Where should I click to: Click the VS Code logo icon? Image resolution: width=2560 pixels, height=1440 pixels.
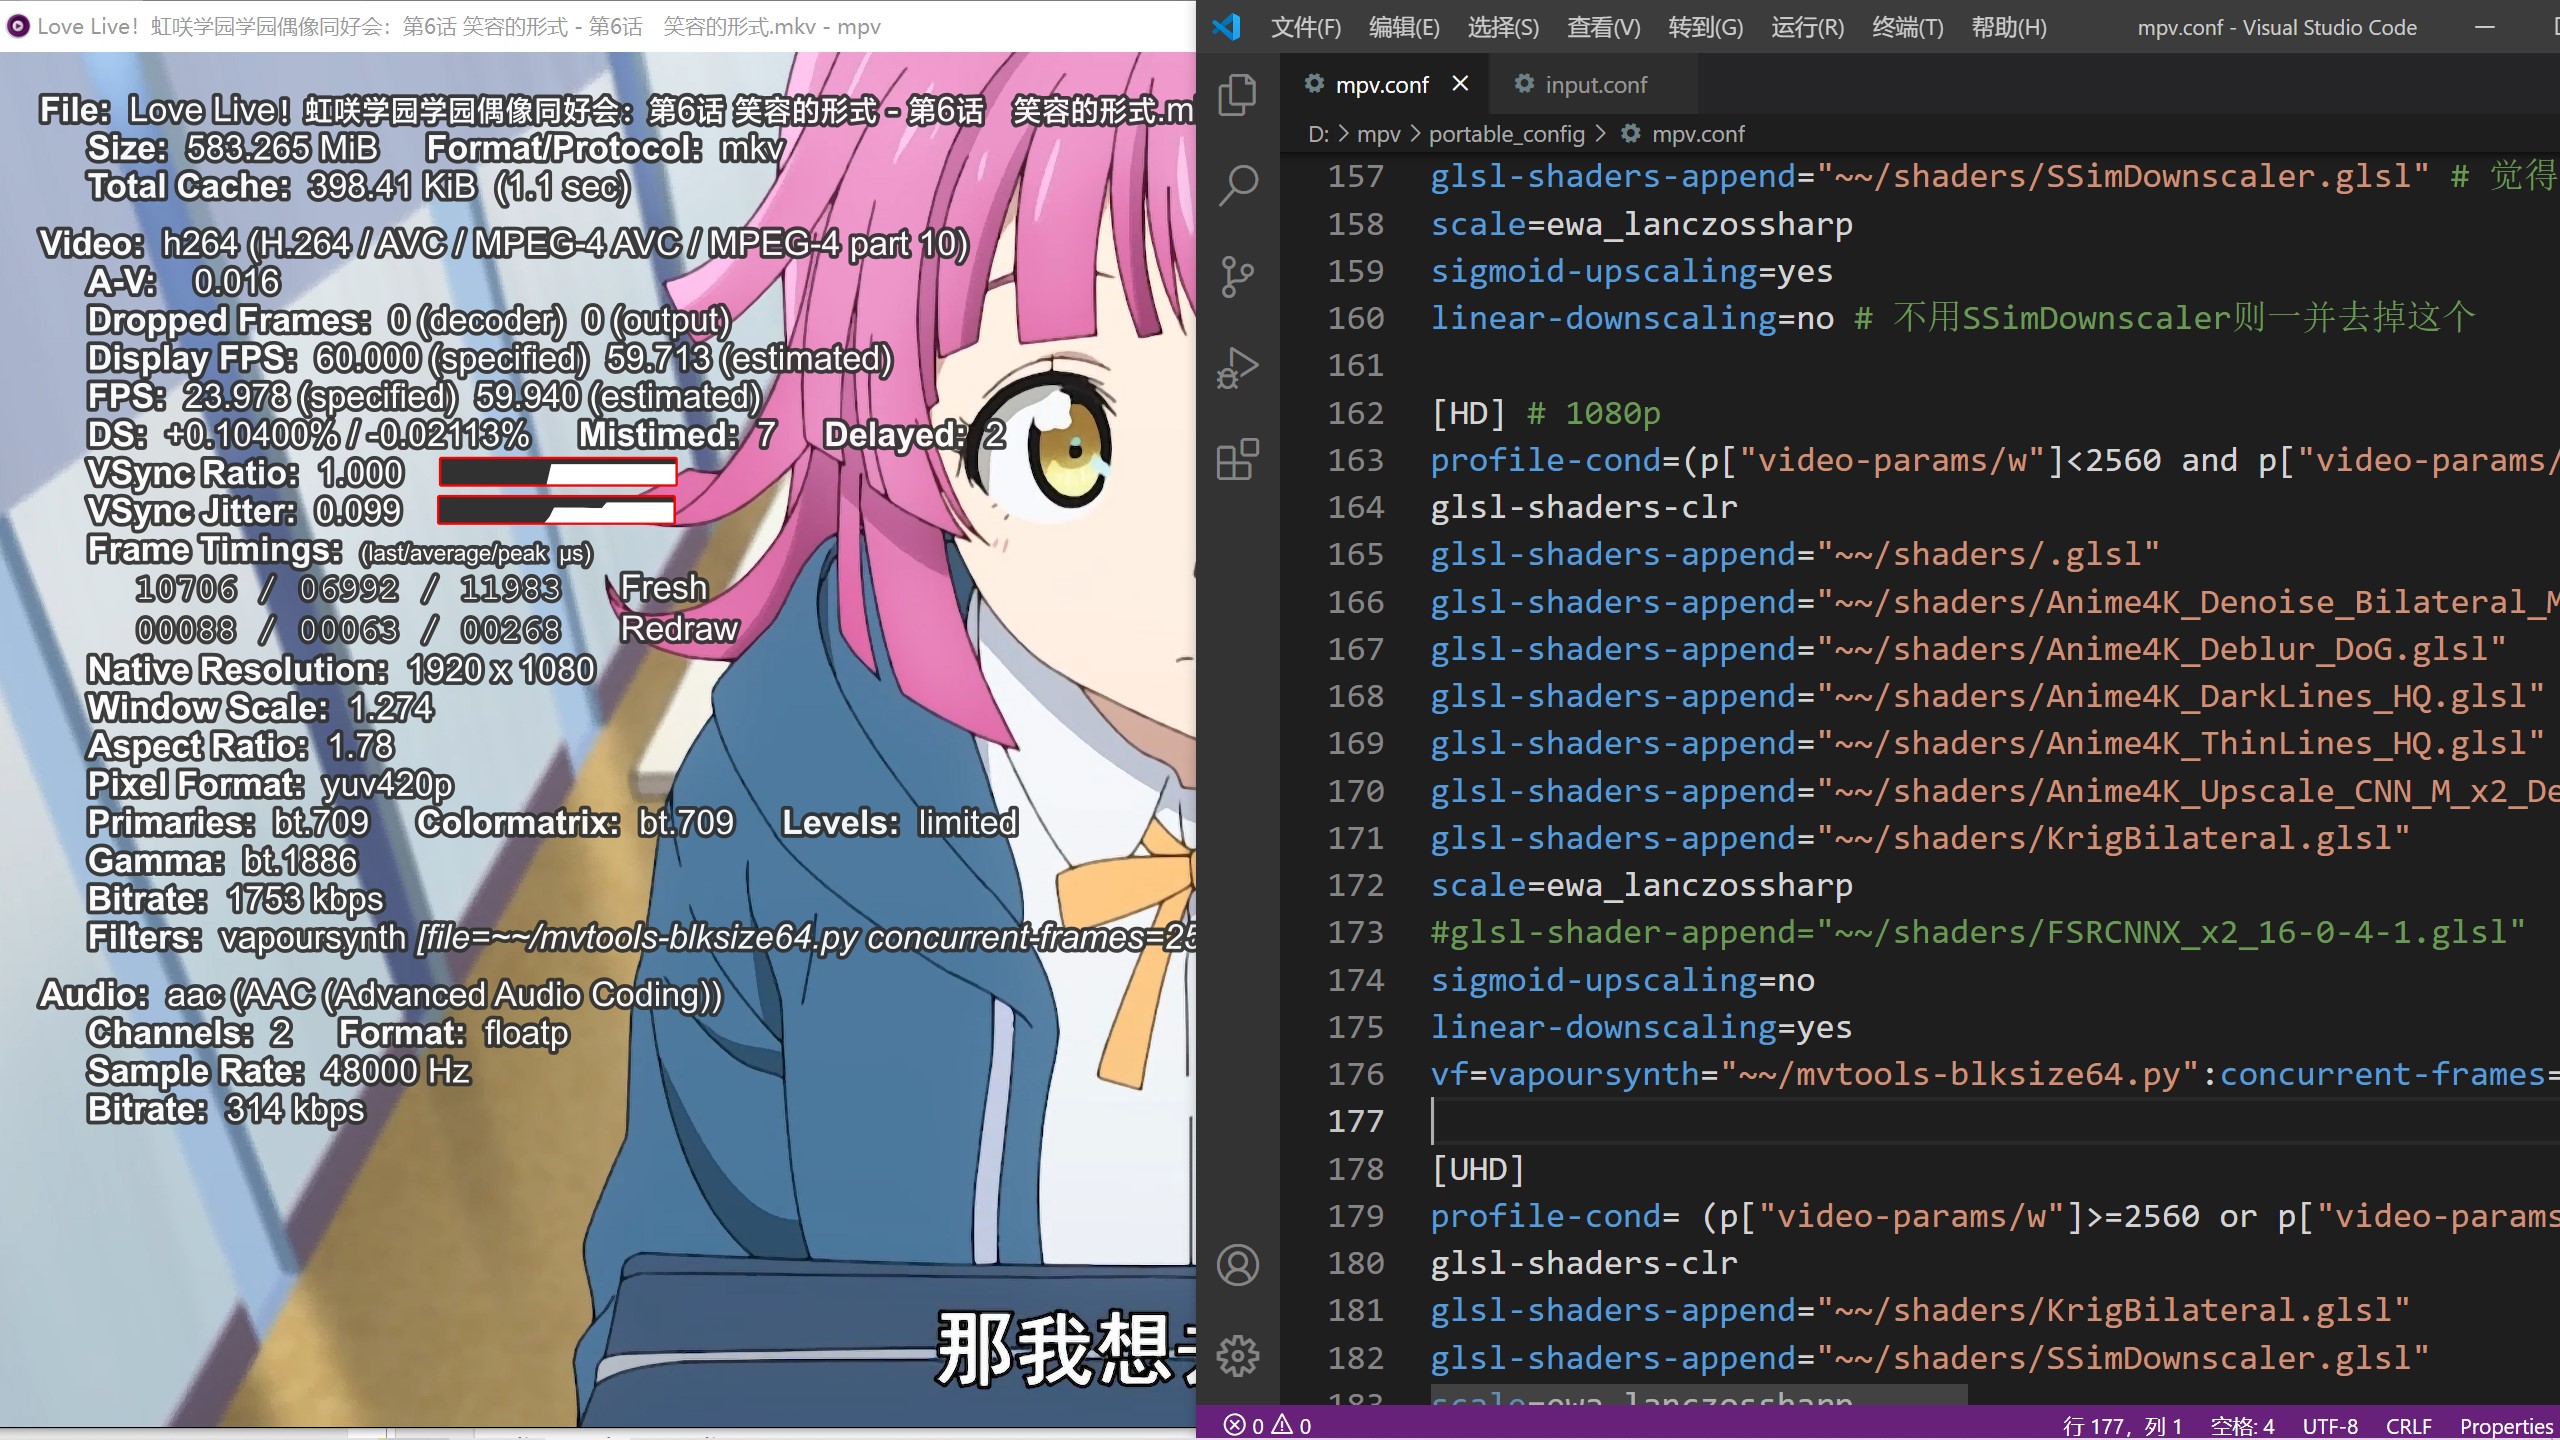pyautogui.click(x=1227, y=27)
